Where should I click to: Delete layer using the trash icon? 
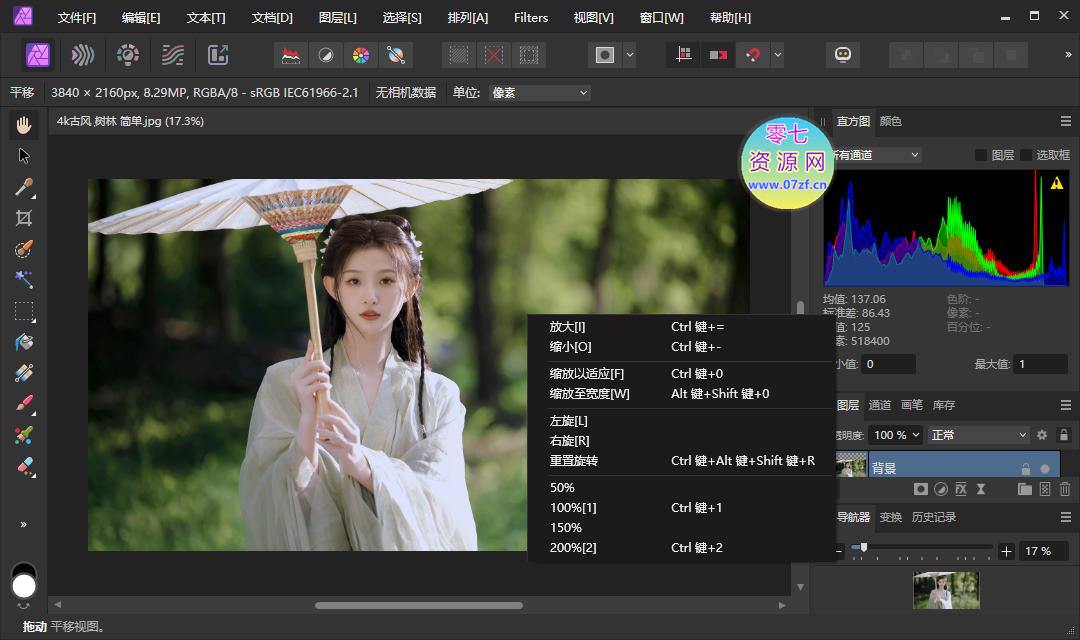point(1065,489)
